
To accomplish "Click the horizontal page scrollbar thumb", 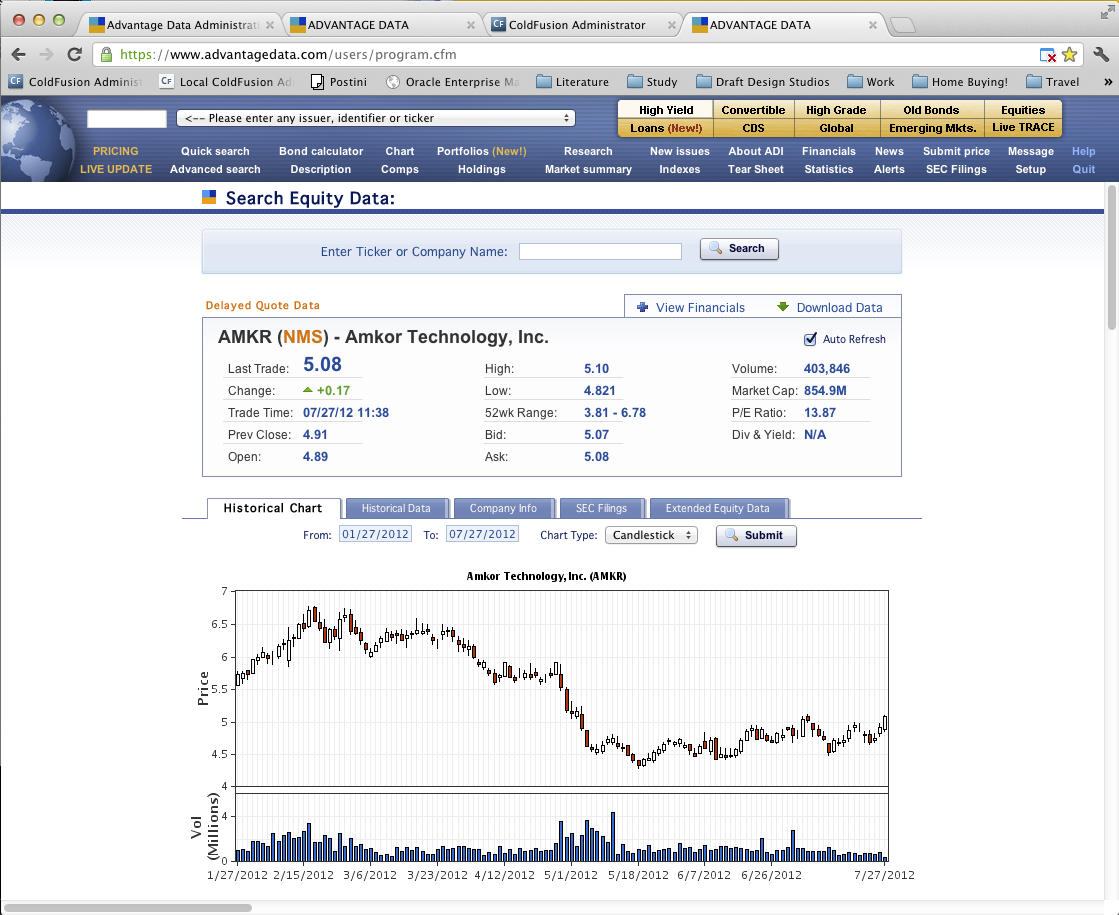I will [128, 908].
